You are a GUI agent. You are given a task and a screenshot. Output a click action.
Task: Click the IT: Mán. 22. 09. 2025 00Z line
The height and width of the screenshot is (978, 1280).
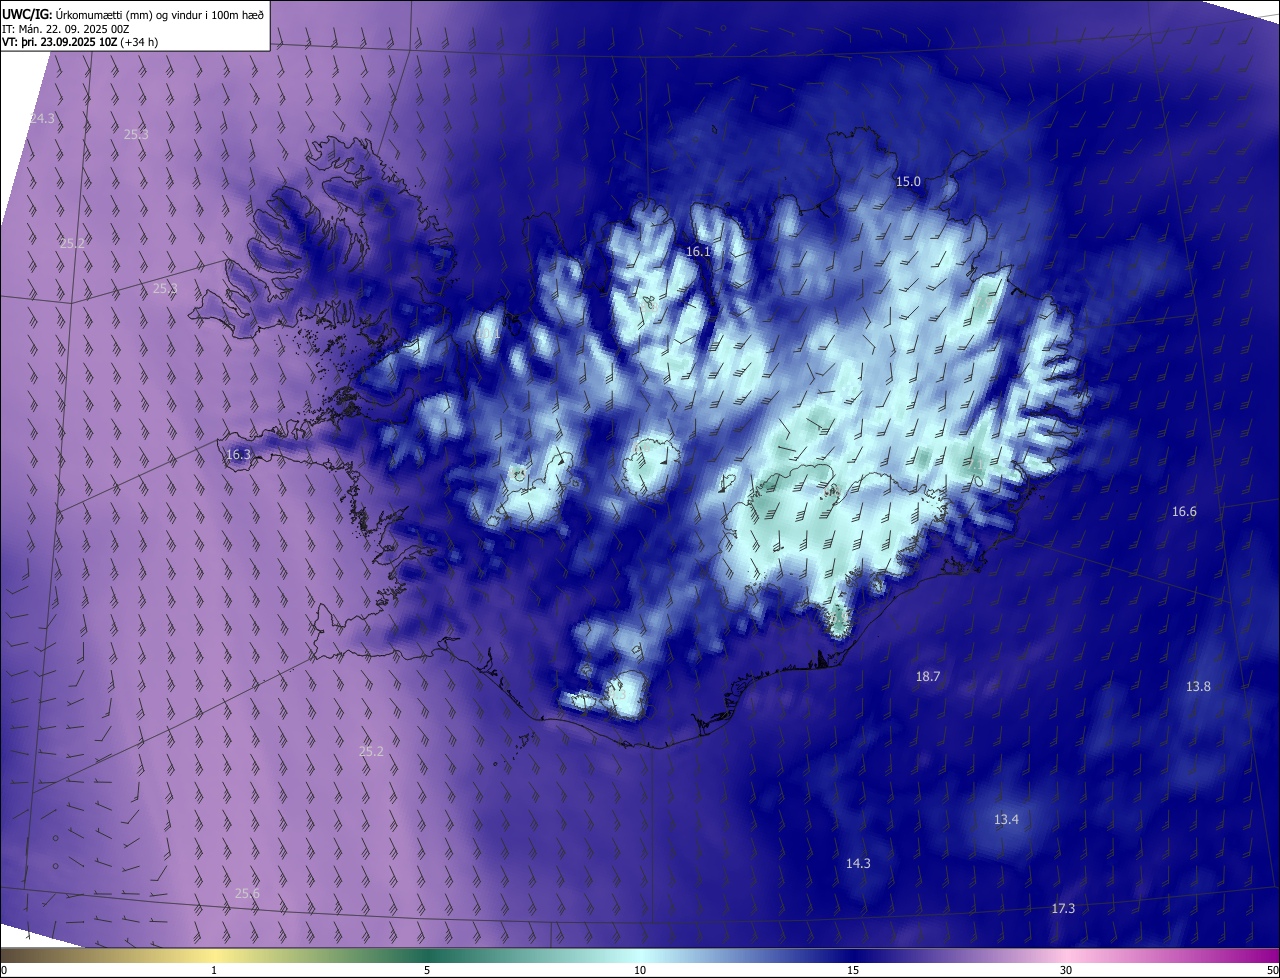coord(65,28)
